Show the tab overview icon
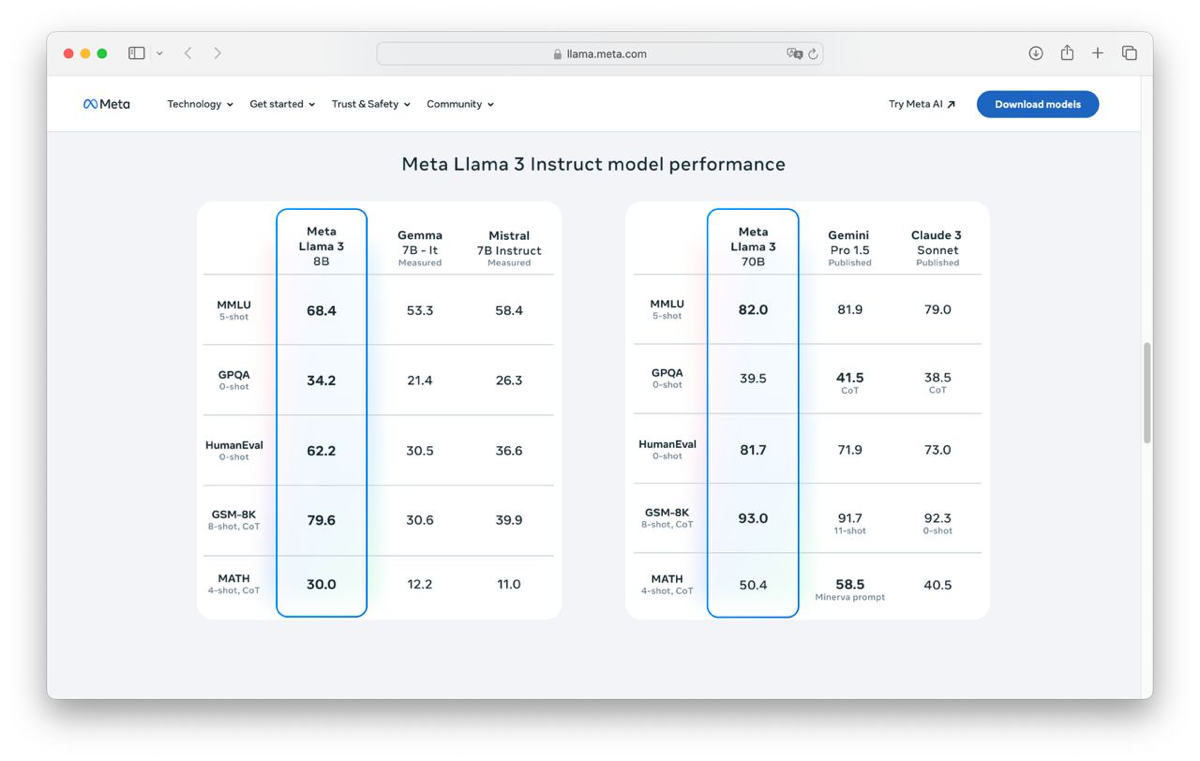This screenshot has width=1200, height=761. [x=1129, y=53]
